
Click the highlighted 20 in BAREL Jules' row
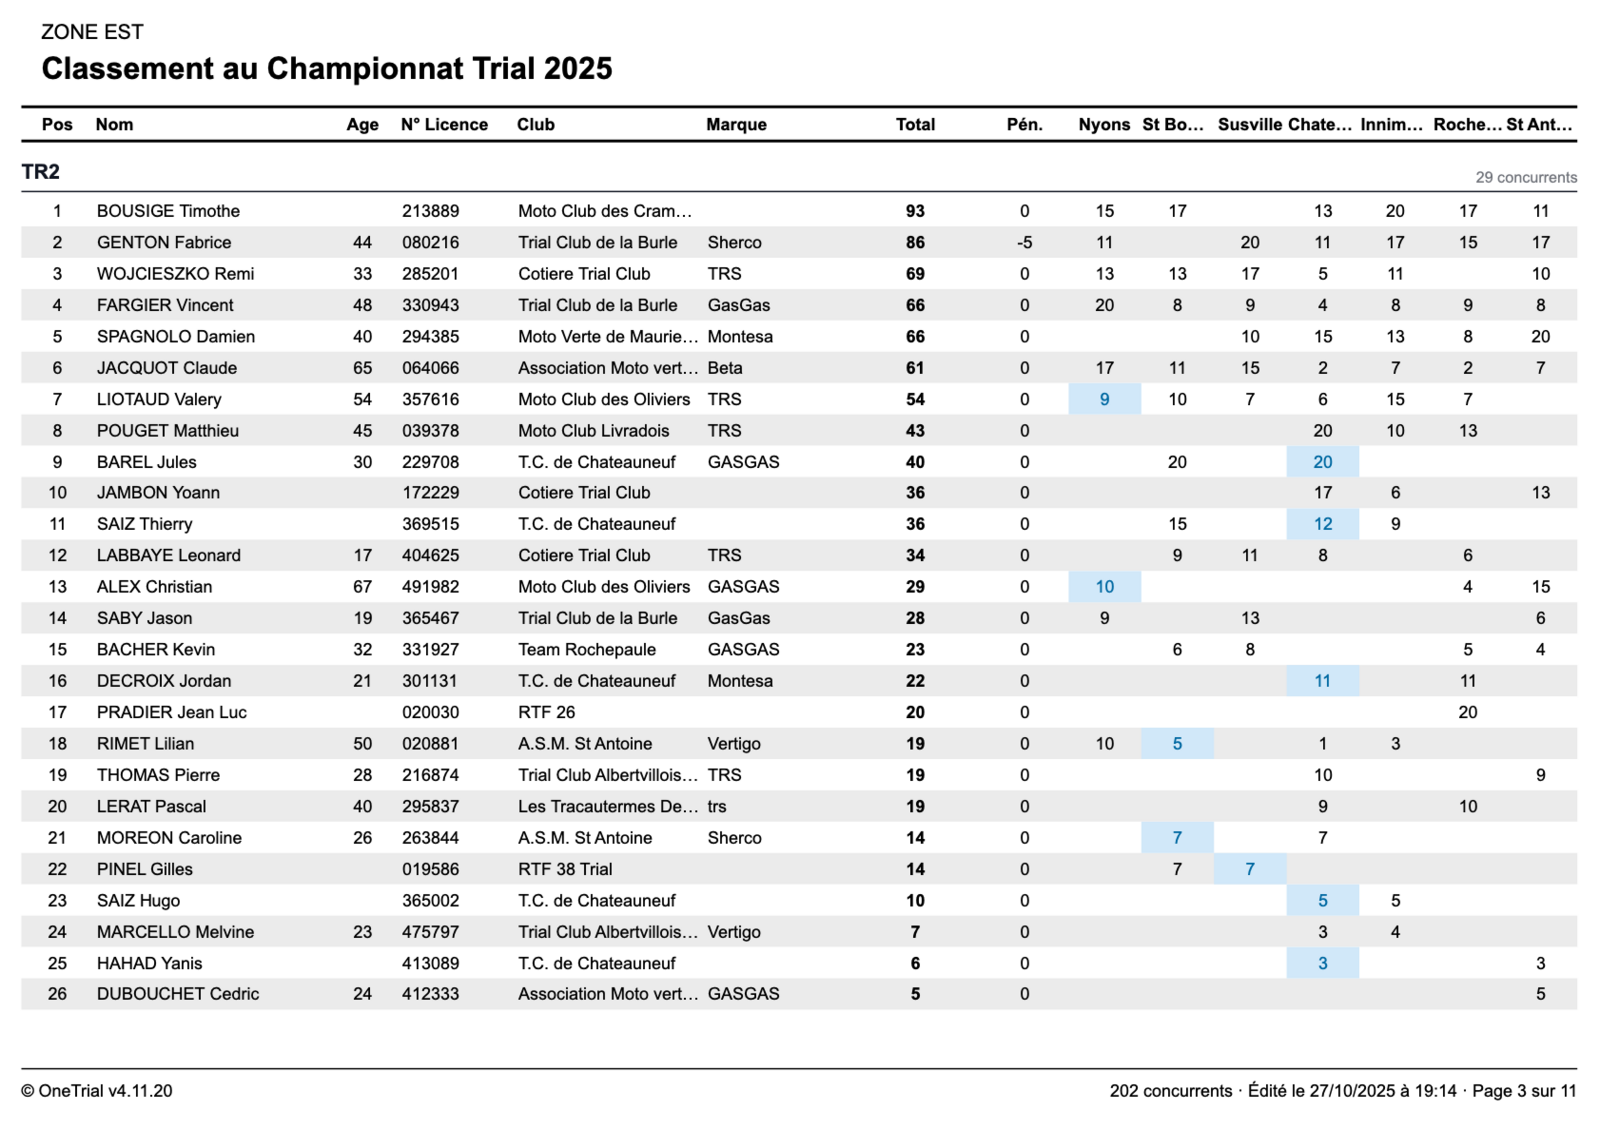(1322, 462)
